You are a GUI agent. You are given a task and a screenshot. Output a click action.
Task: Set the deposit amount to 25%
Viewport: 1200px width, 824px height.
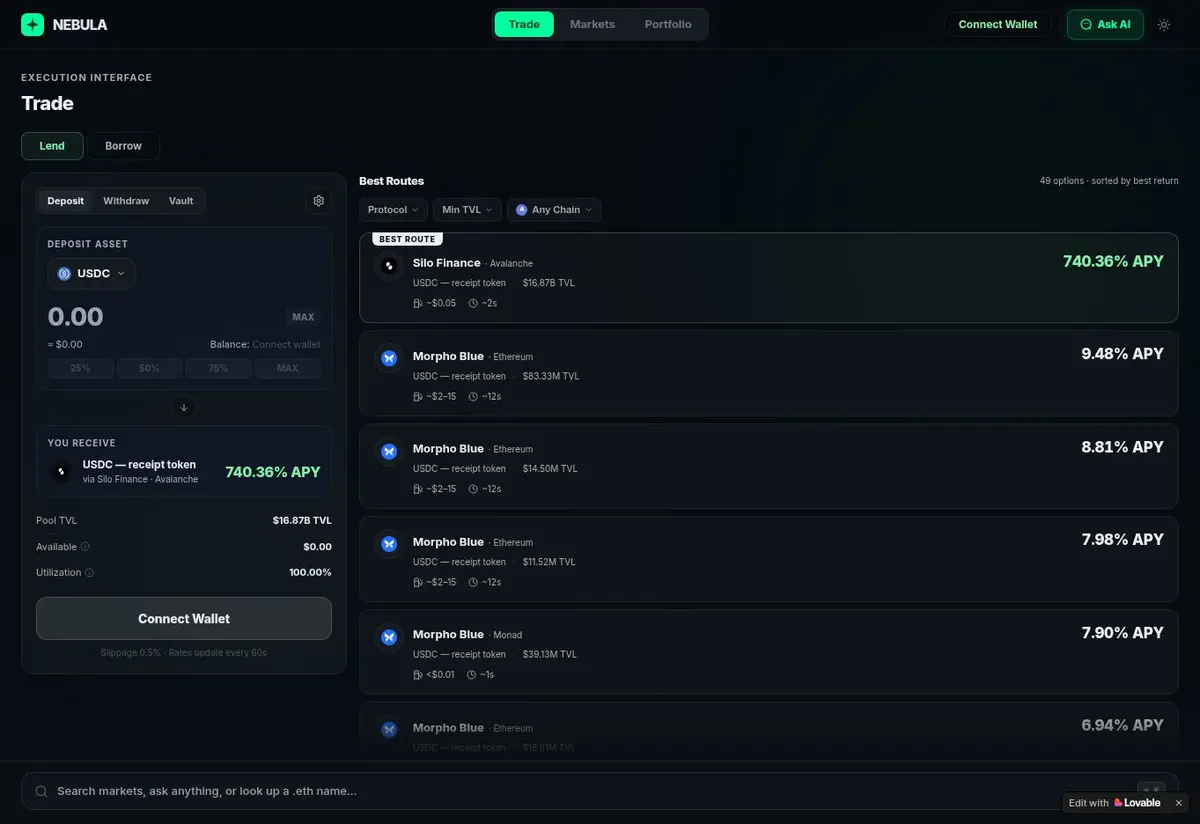[x=80, y=368]
